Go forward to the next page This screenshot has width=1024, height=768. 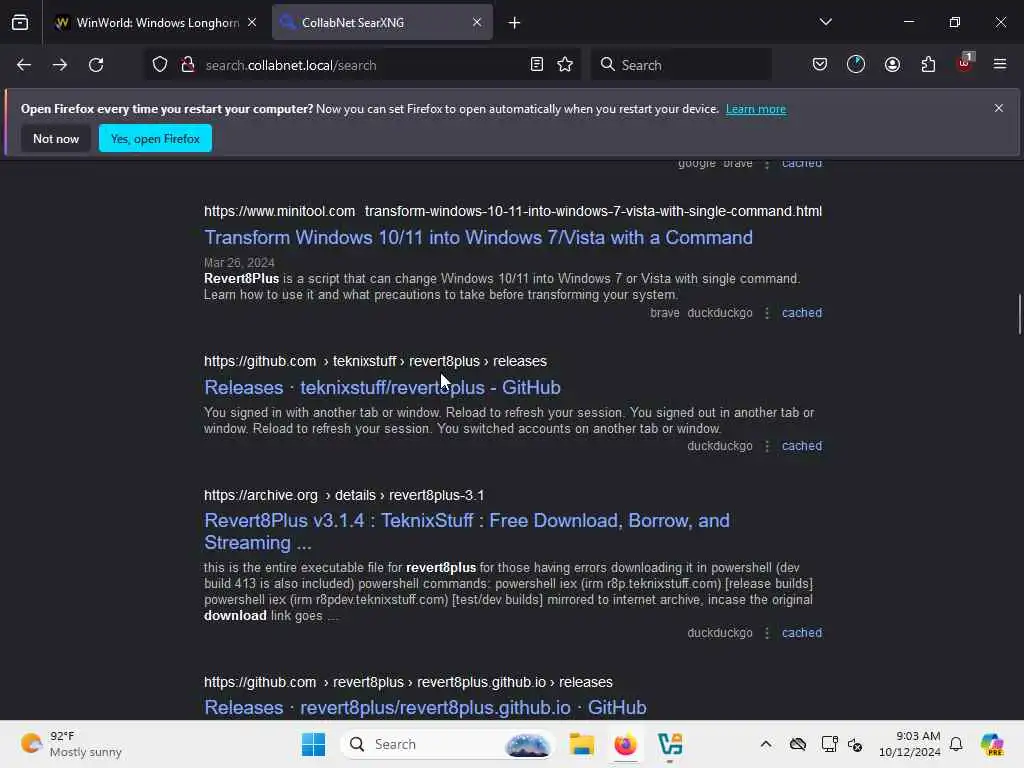coord(60,65)
